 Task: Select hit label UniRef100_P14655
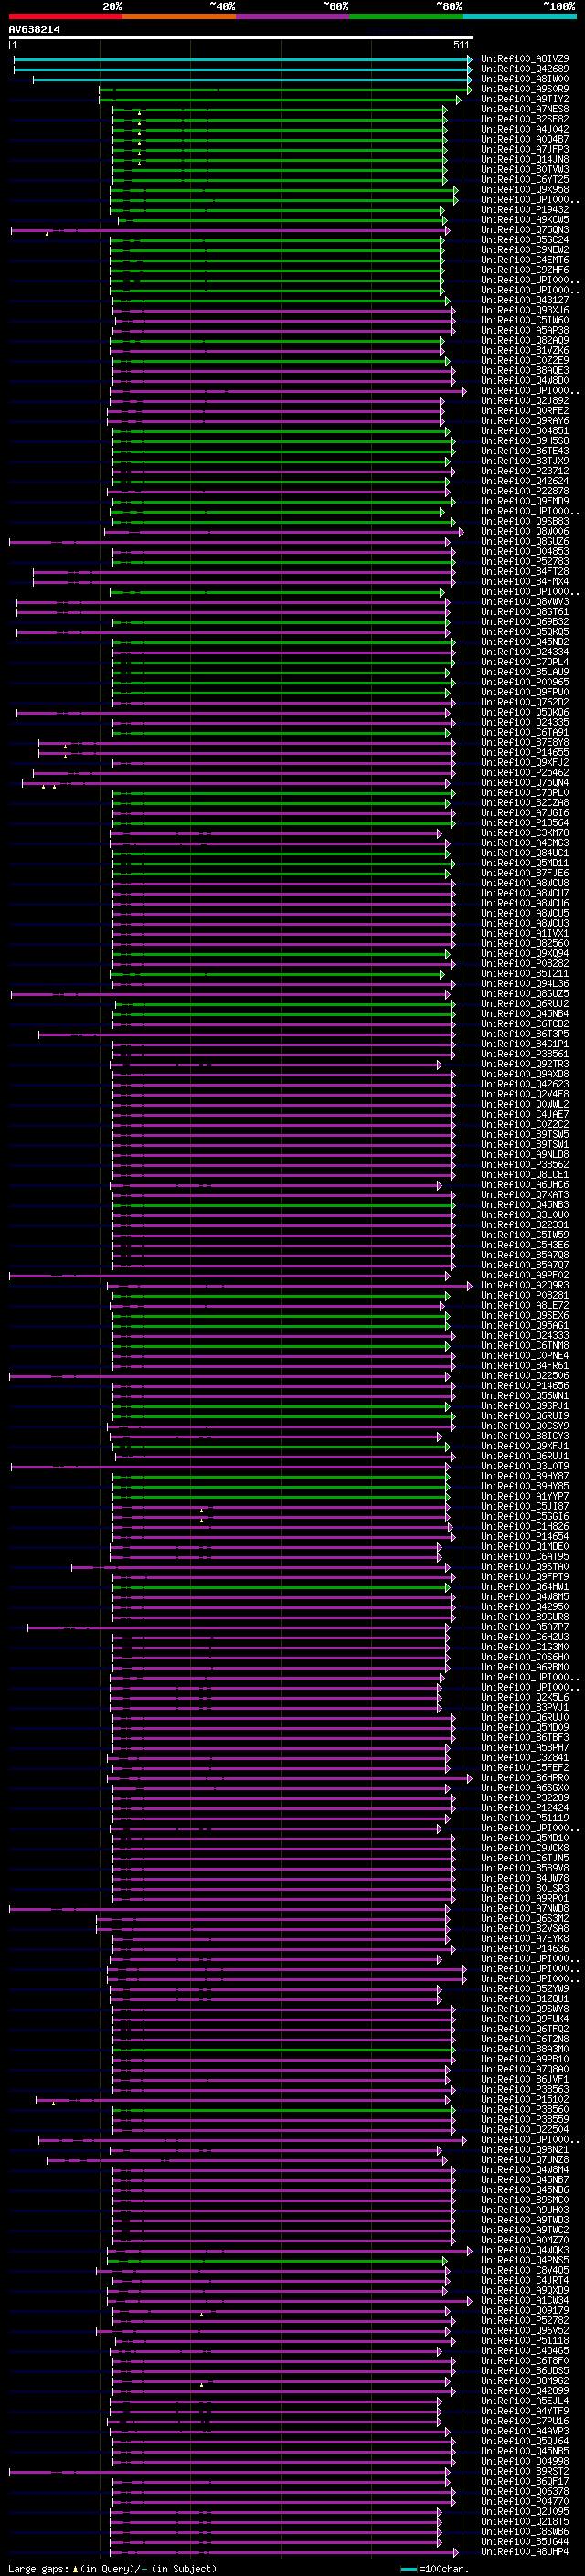525,753
